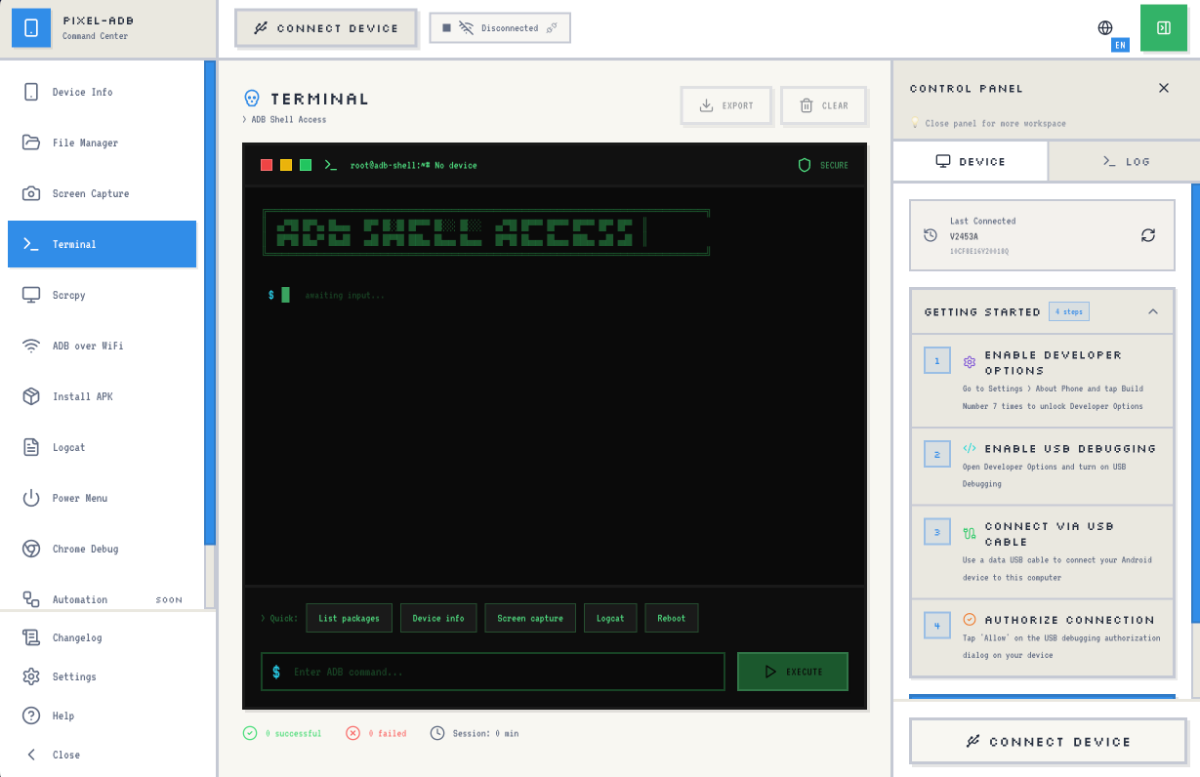Click Connect Device button in top toolbar
The image size is (1200, 777).
coord(327,28)
